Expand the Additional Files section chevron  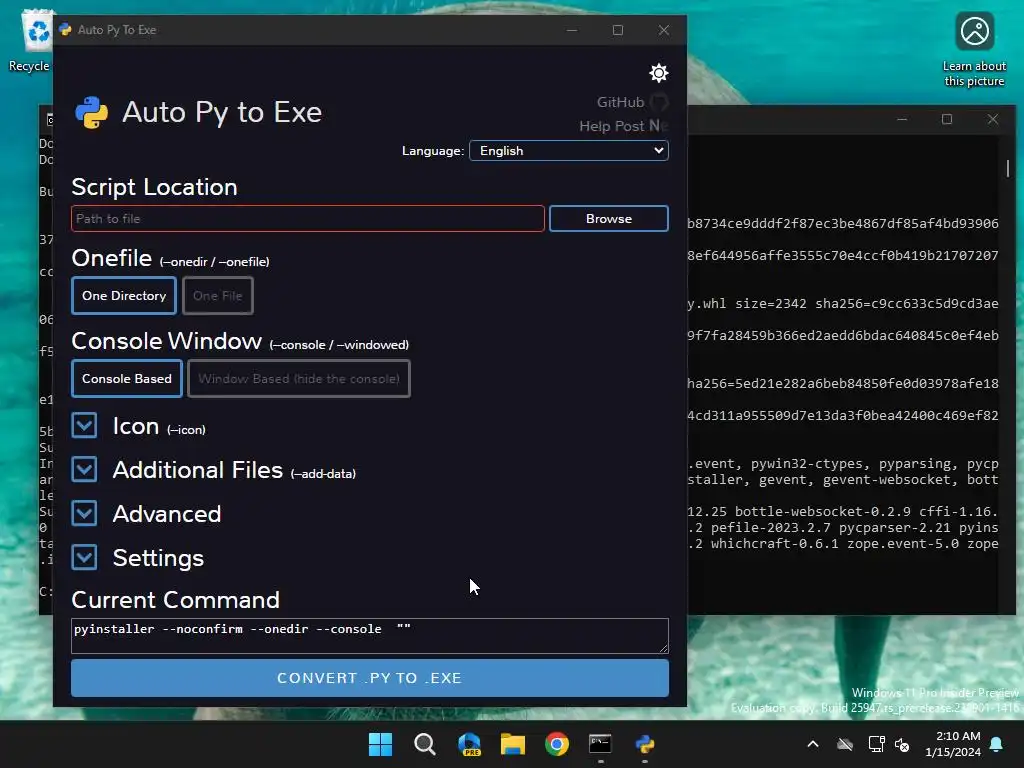pyautogui.click(x=84, y=470)
